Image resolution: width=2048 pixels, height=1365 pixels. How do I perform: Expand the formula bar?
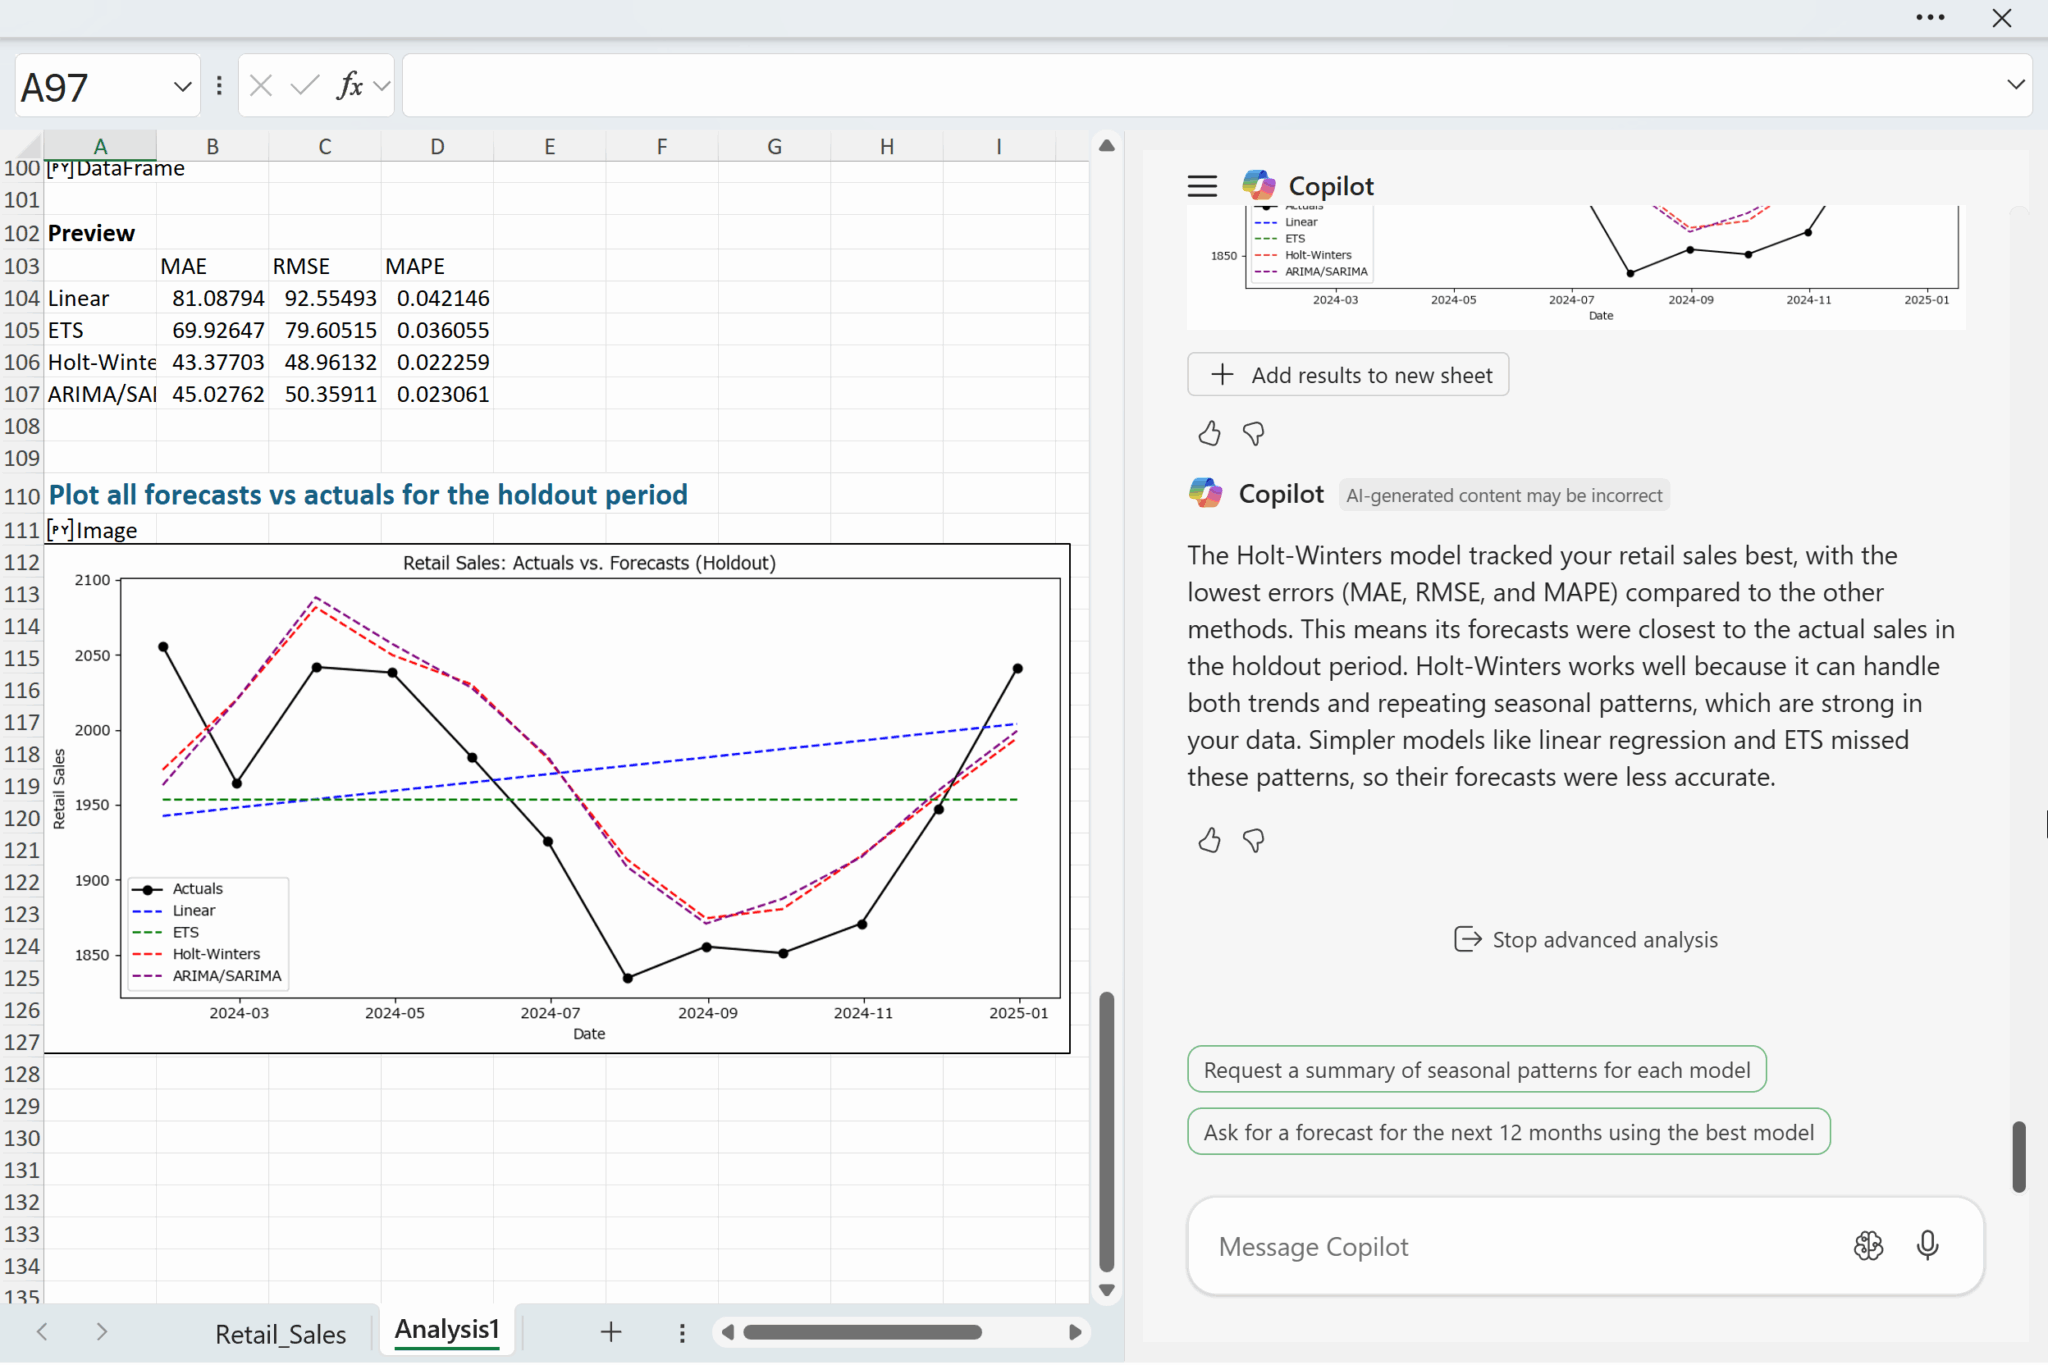pyautogui.click(x=2015, y=85)
